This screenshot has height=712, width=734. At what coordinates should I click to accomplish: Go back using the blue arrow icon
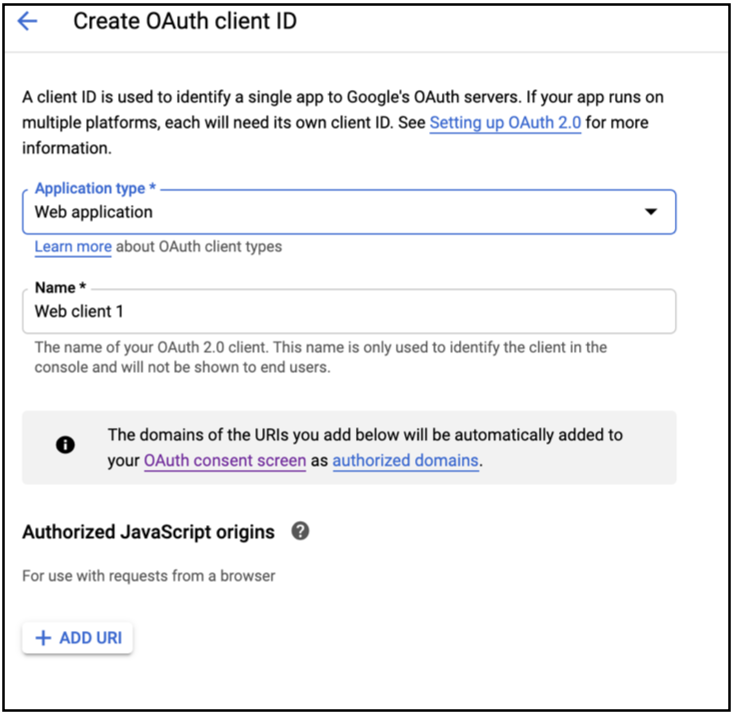click(x=27, y=21)
